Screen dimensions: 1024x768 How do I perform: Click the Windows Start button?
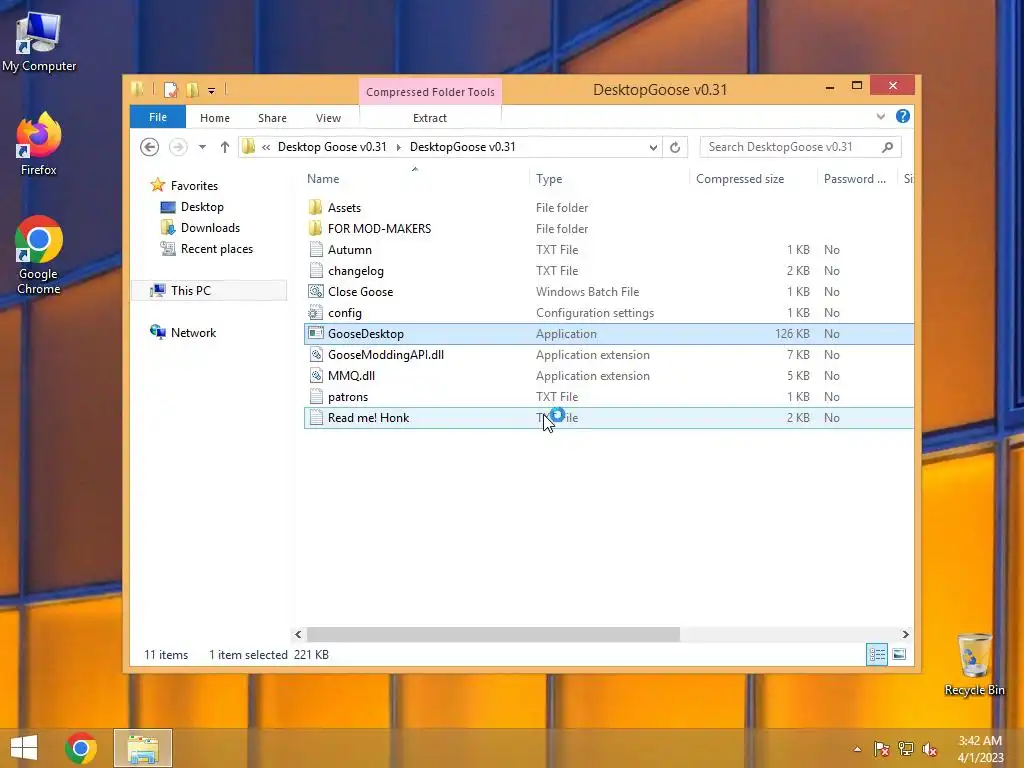pos(24,748)
